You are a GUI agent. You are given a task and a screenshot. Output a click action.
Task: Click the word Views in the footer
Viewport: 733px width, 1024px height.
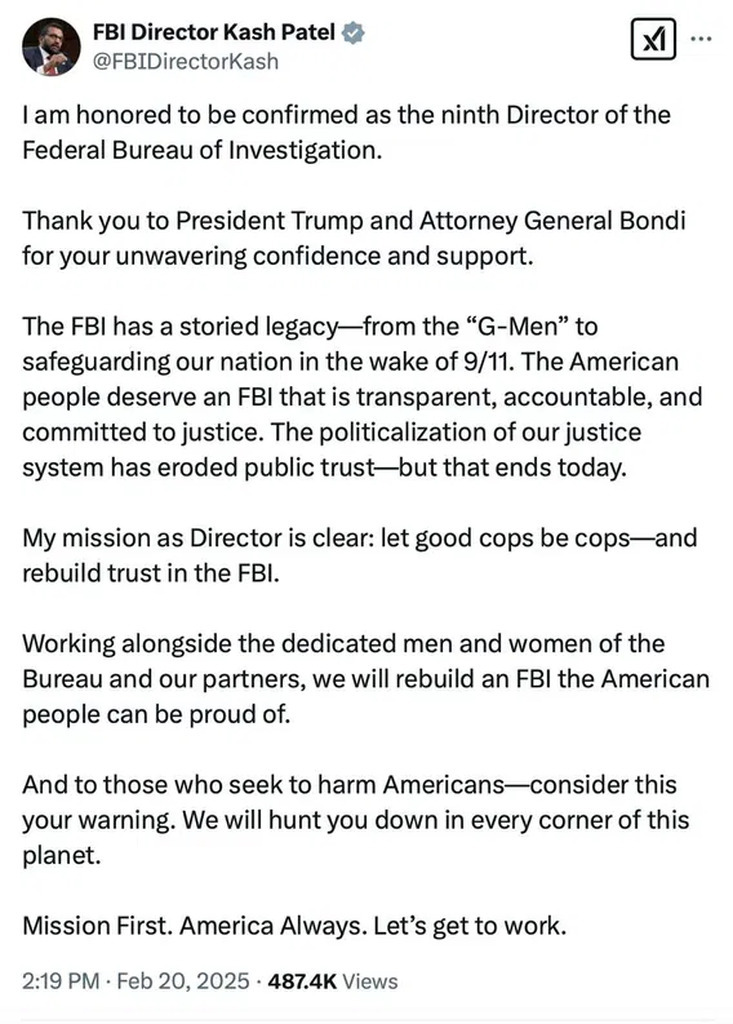tap(370, 981)
